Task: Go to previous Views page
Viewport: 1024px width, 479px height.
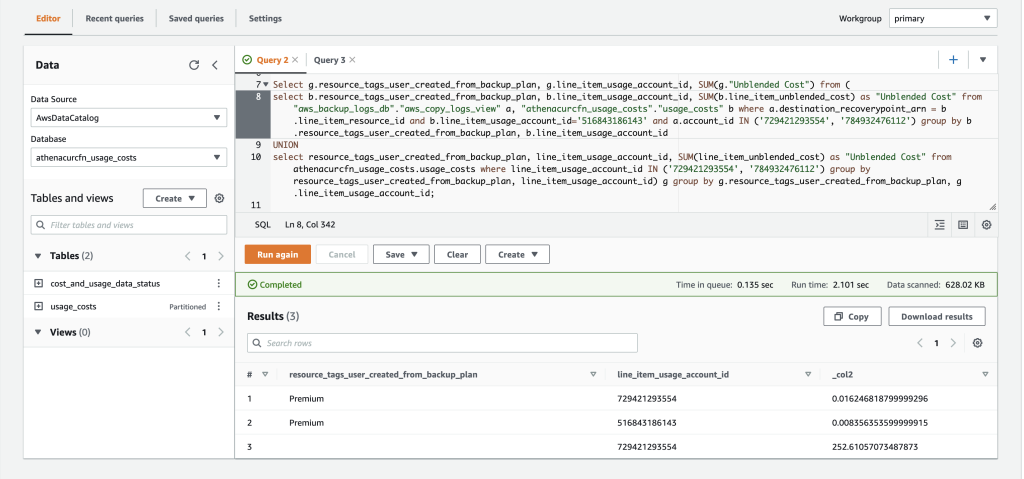Action: (187, 333)
